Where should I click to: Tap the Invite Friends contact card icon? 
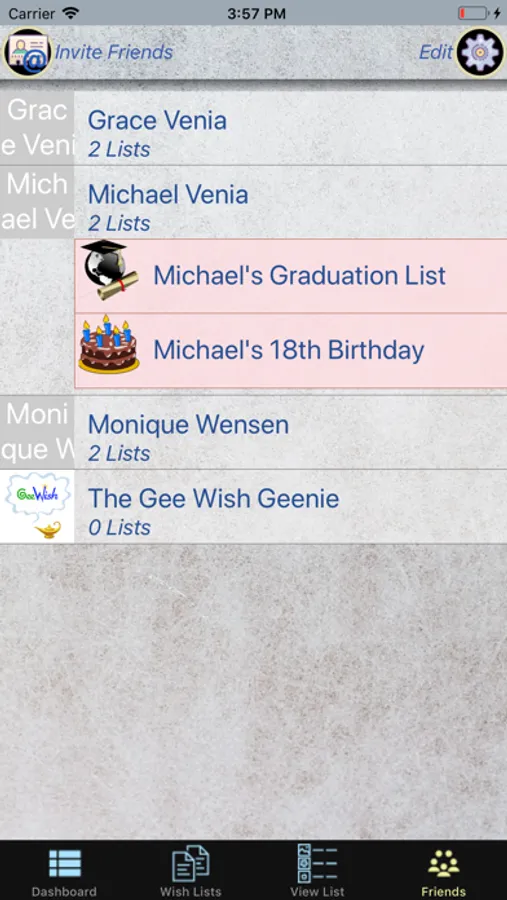pyautogui.click(x=28, y=52)
